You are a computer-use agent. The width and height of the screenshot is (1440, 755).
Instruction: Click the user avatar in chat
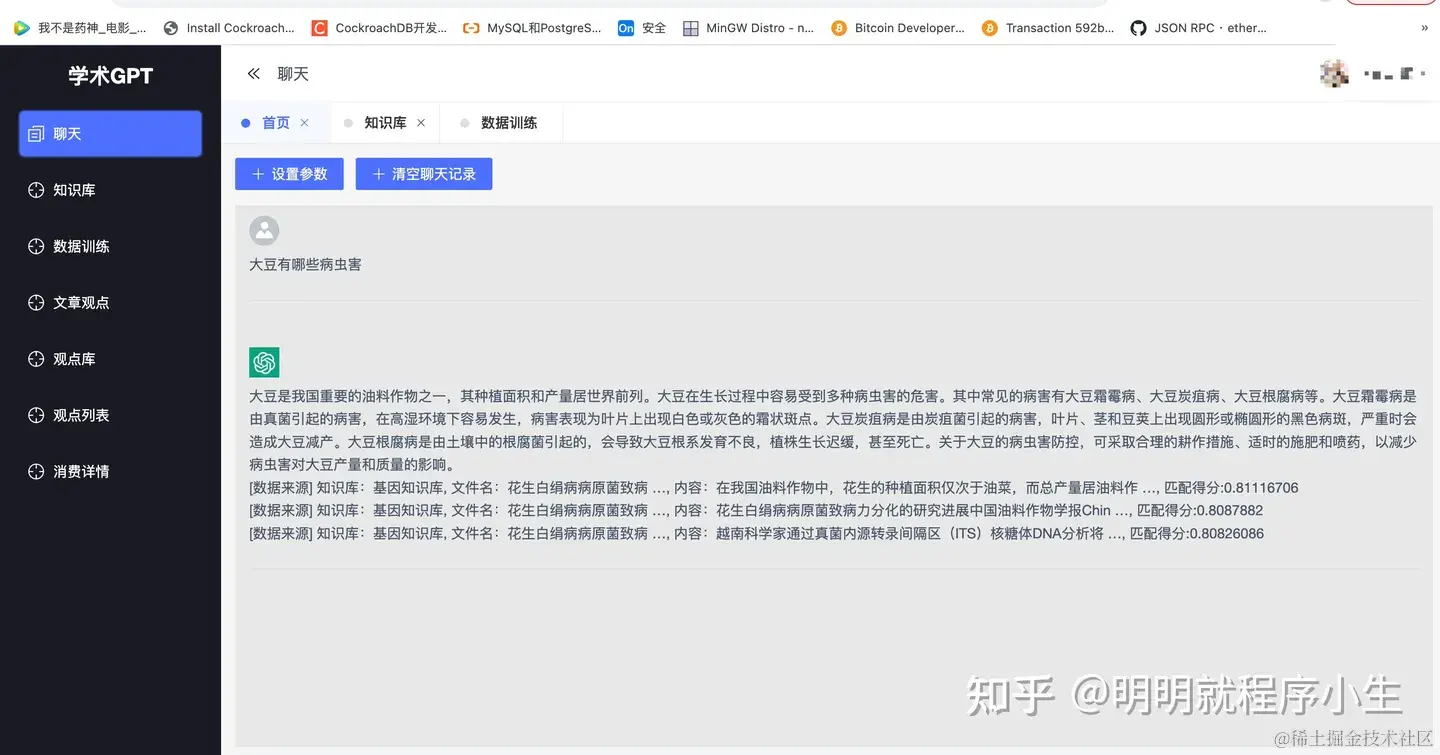click(264, 231)
